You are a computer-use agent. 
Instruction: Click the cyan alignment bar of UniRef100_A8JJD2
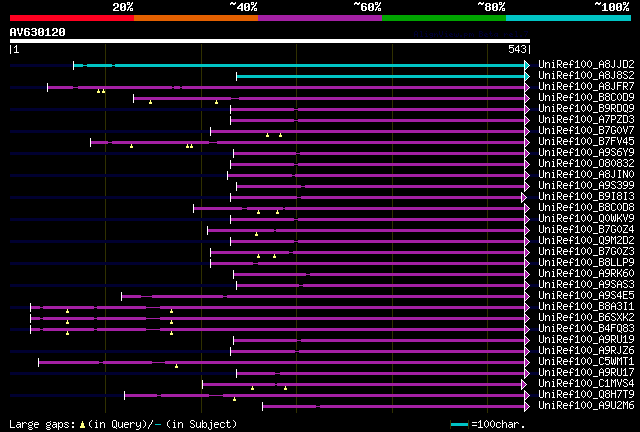point(299,65)
